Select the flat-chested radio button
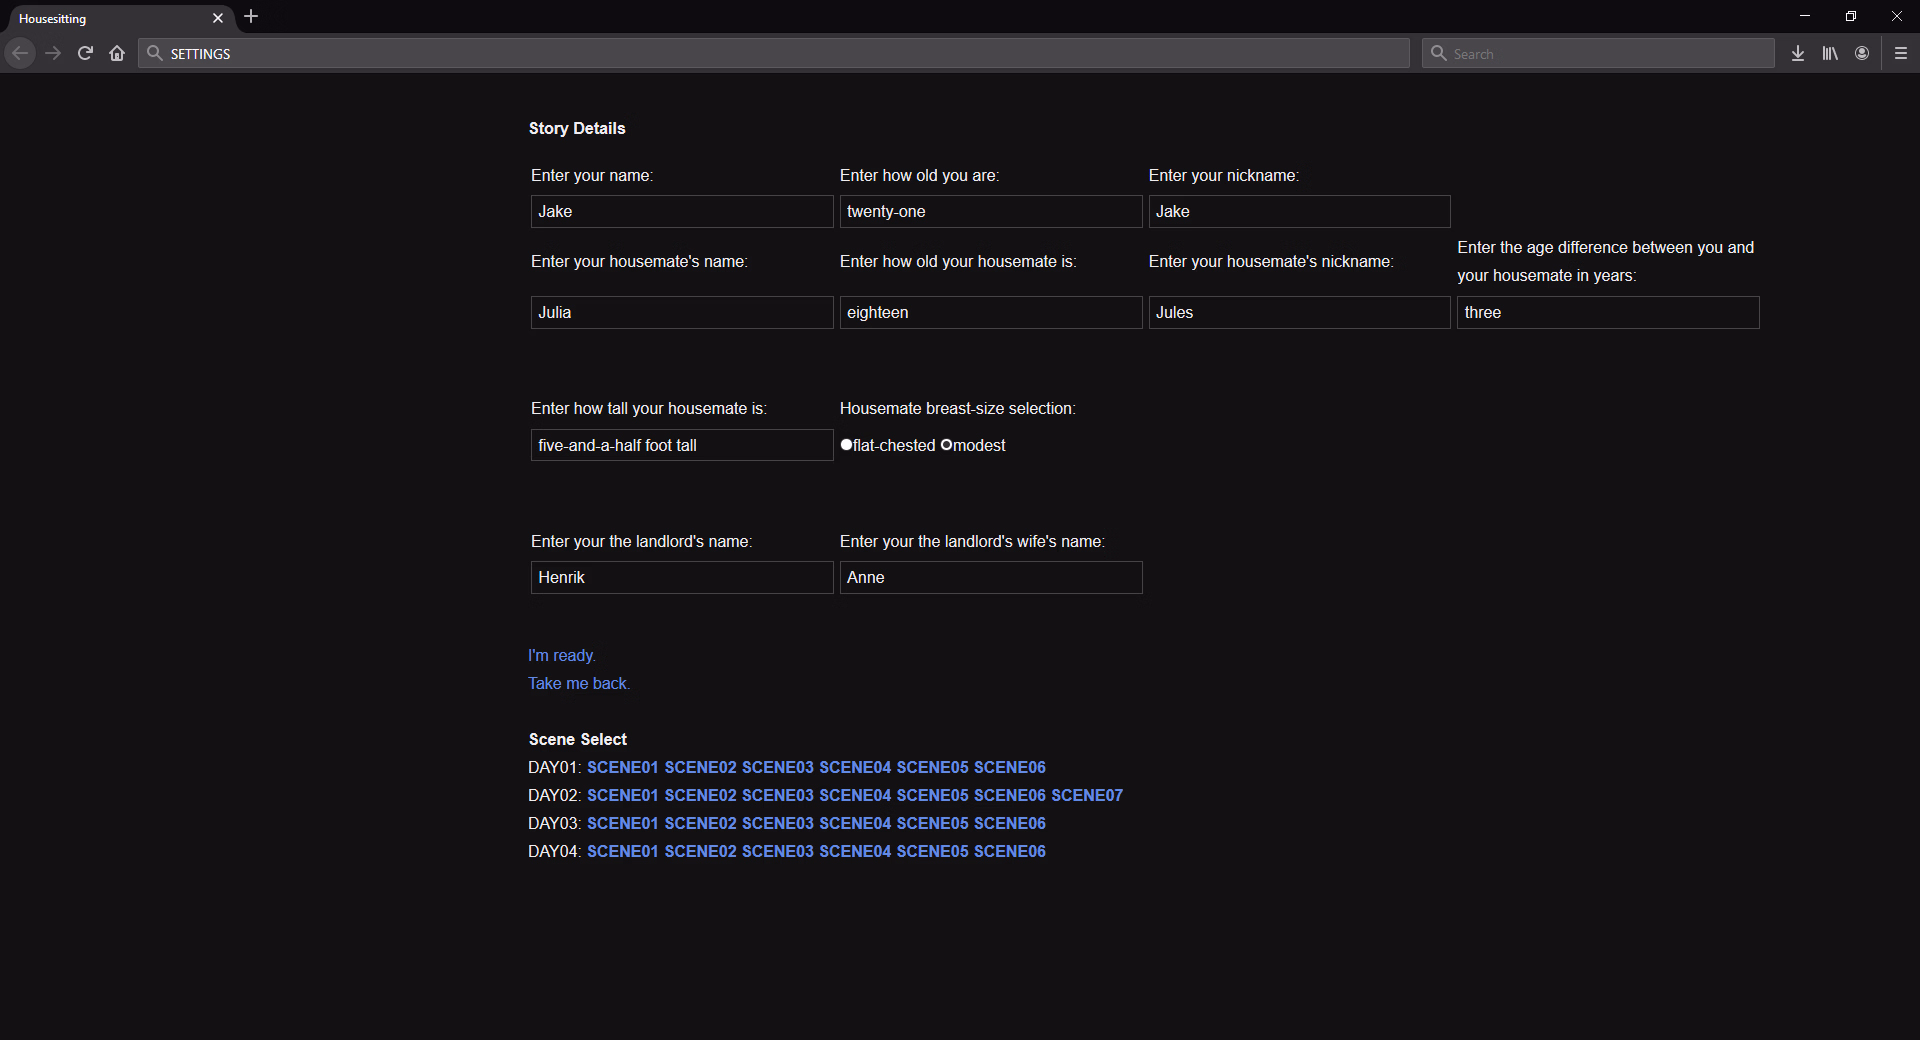Screen dimensions: 1920x1040 click(x=847, y=445)
